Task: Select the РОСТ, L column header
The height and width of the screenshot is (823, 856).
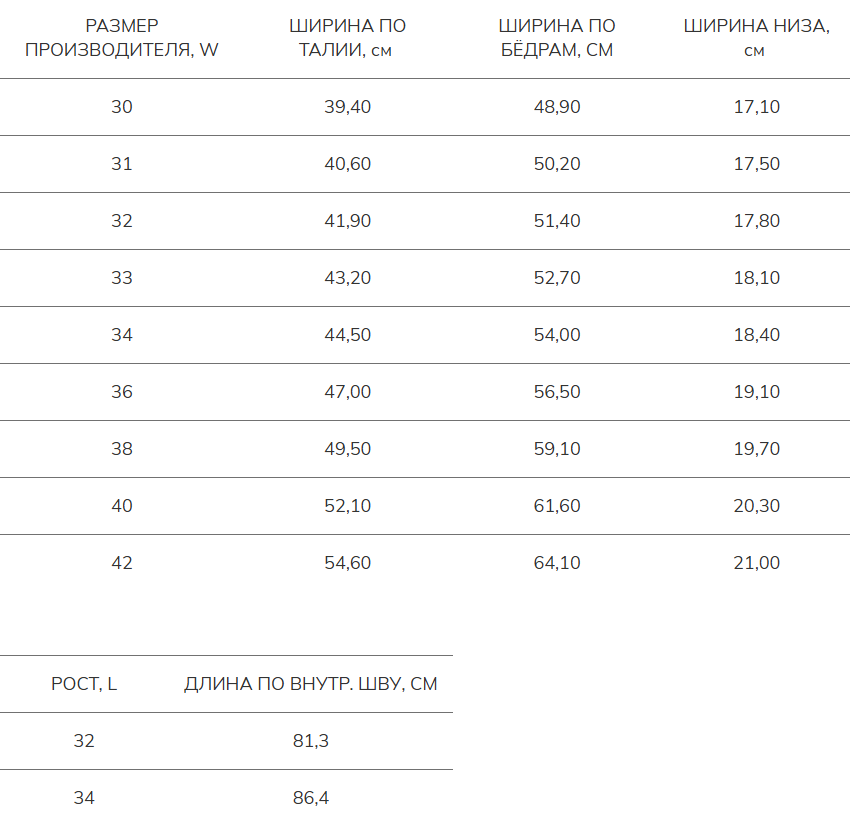Action: click(x=84, y=684)
